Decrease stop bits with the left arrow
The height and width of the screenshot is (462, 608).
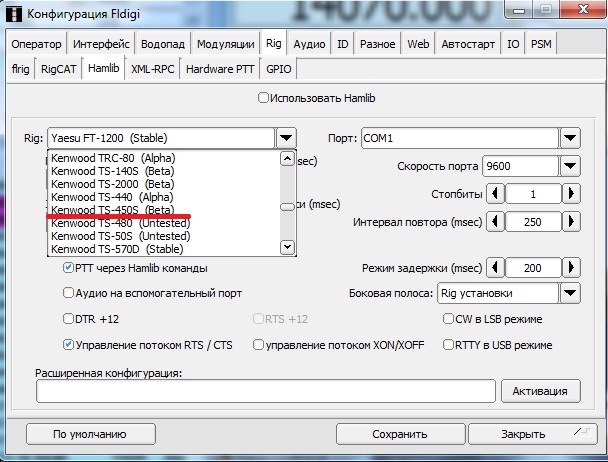[492, 194]
